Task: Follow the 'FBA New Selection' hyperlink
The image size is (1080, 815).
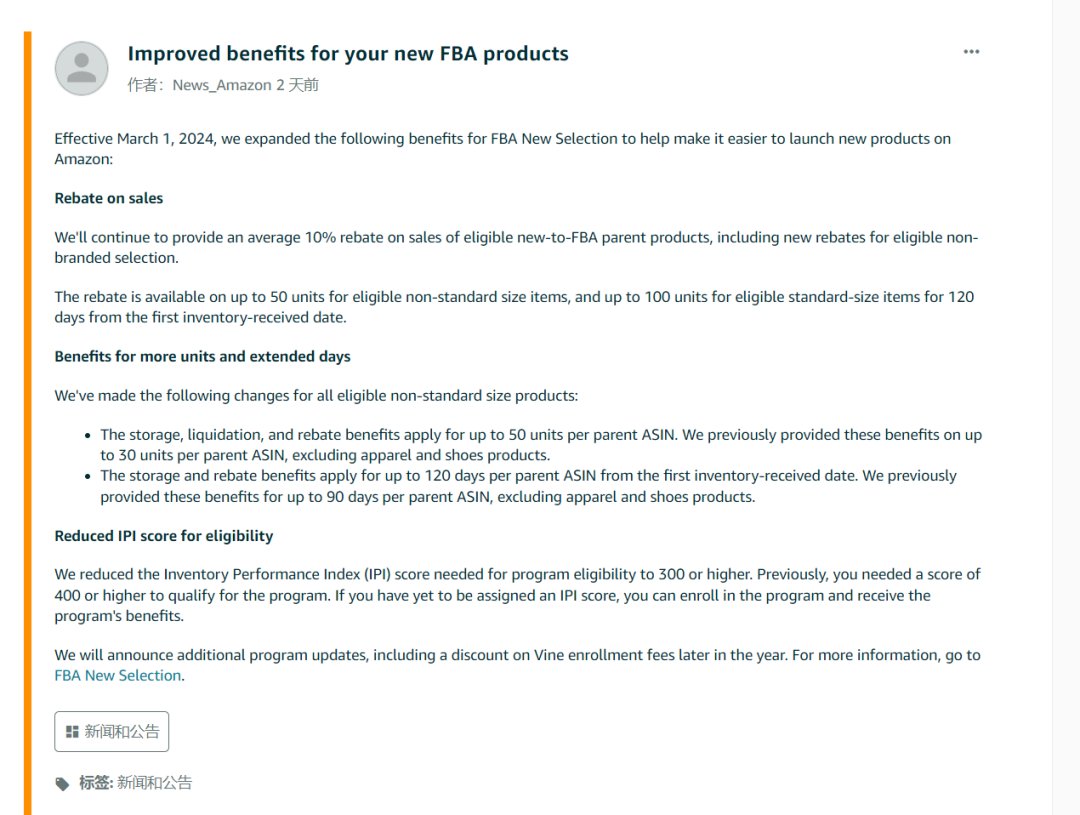Action: (118, 675)
